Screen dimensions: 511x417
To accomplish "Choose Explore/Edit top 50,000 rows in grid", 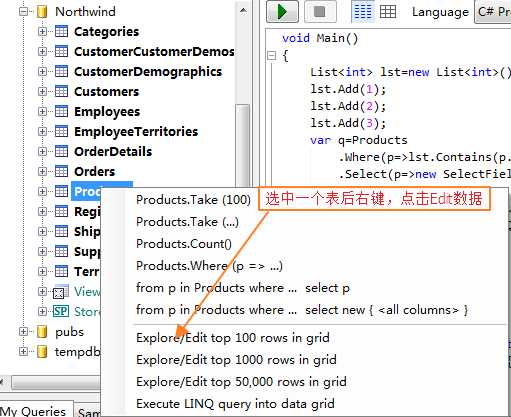I will [x=241, y=382].
